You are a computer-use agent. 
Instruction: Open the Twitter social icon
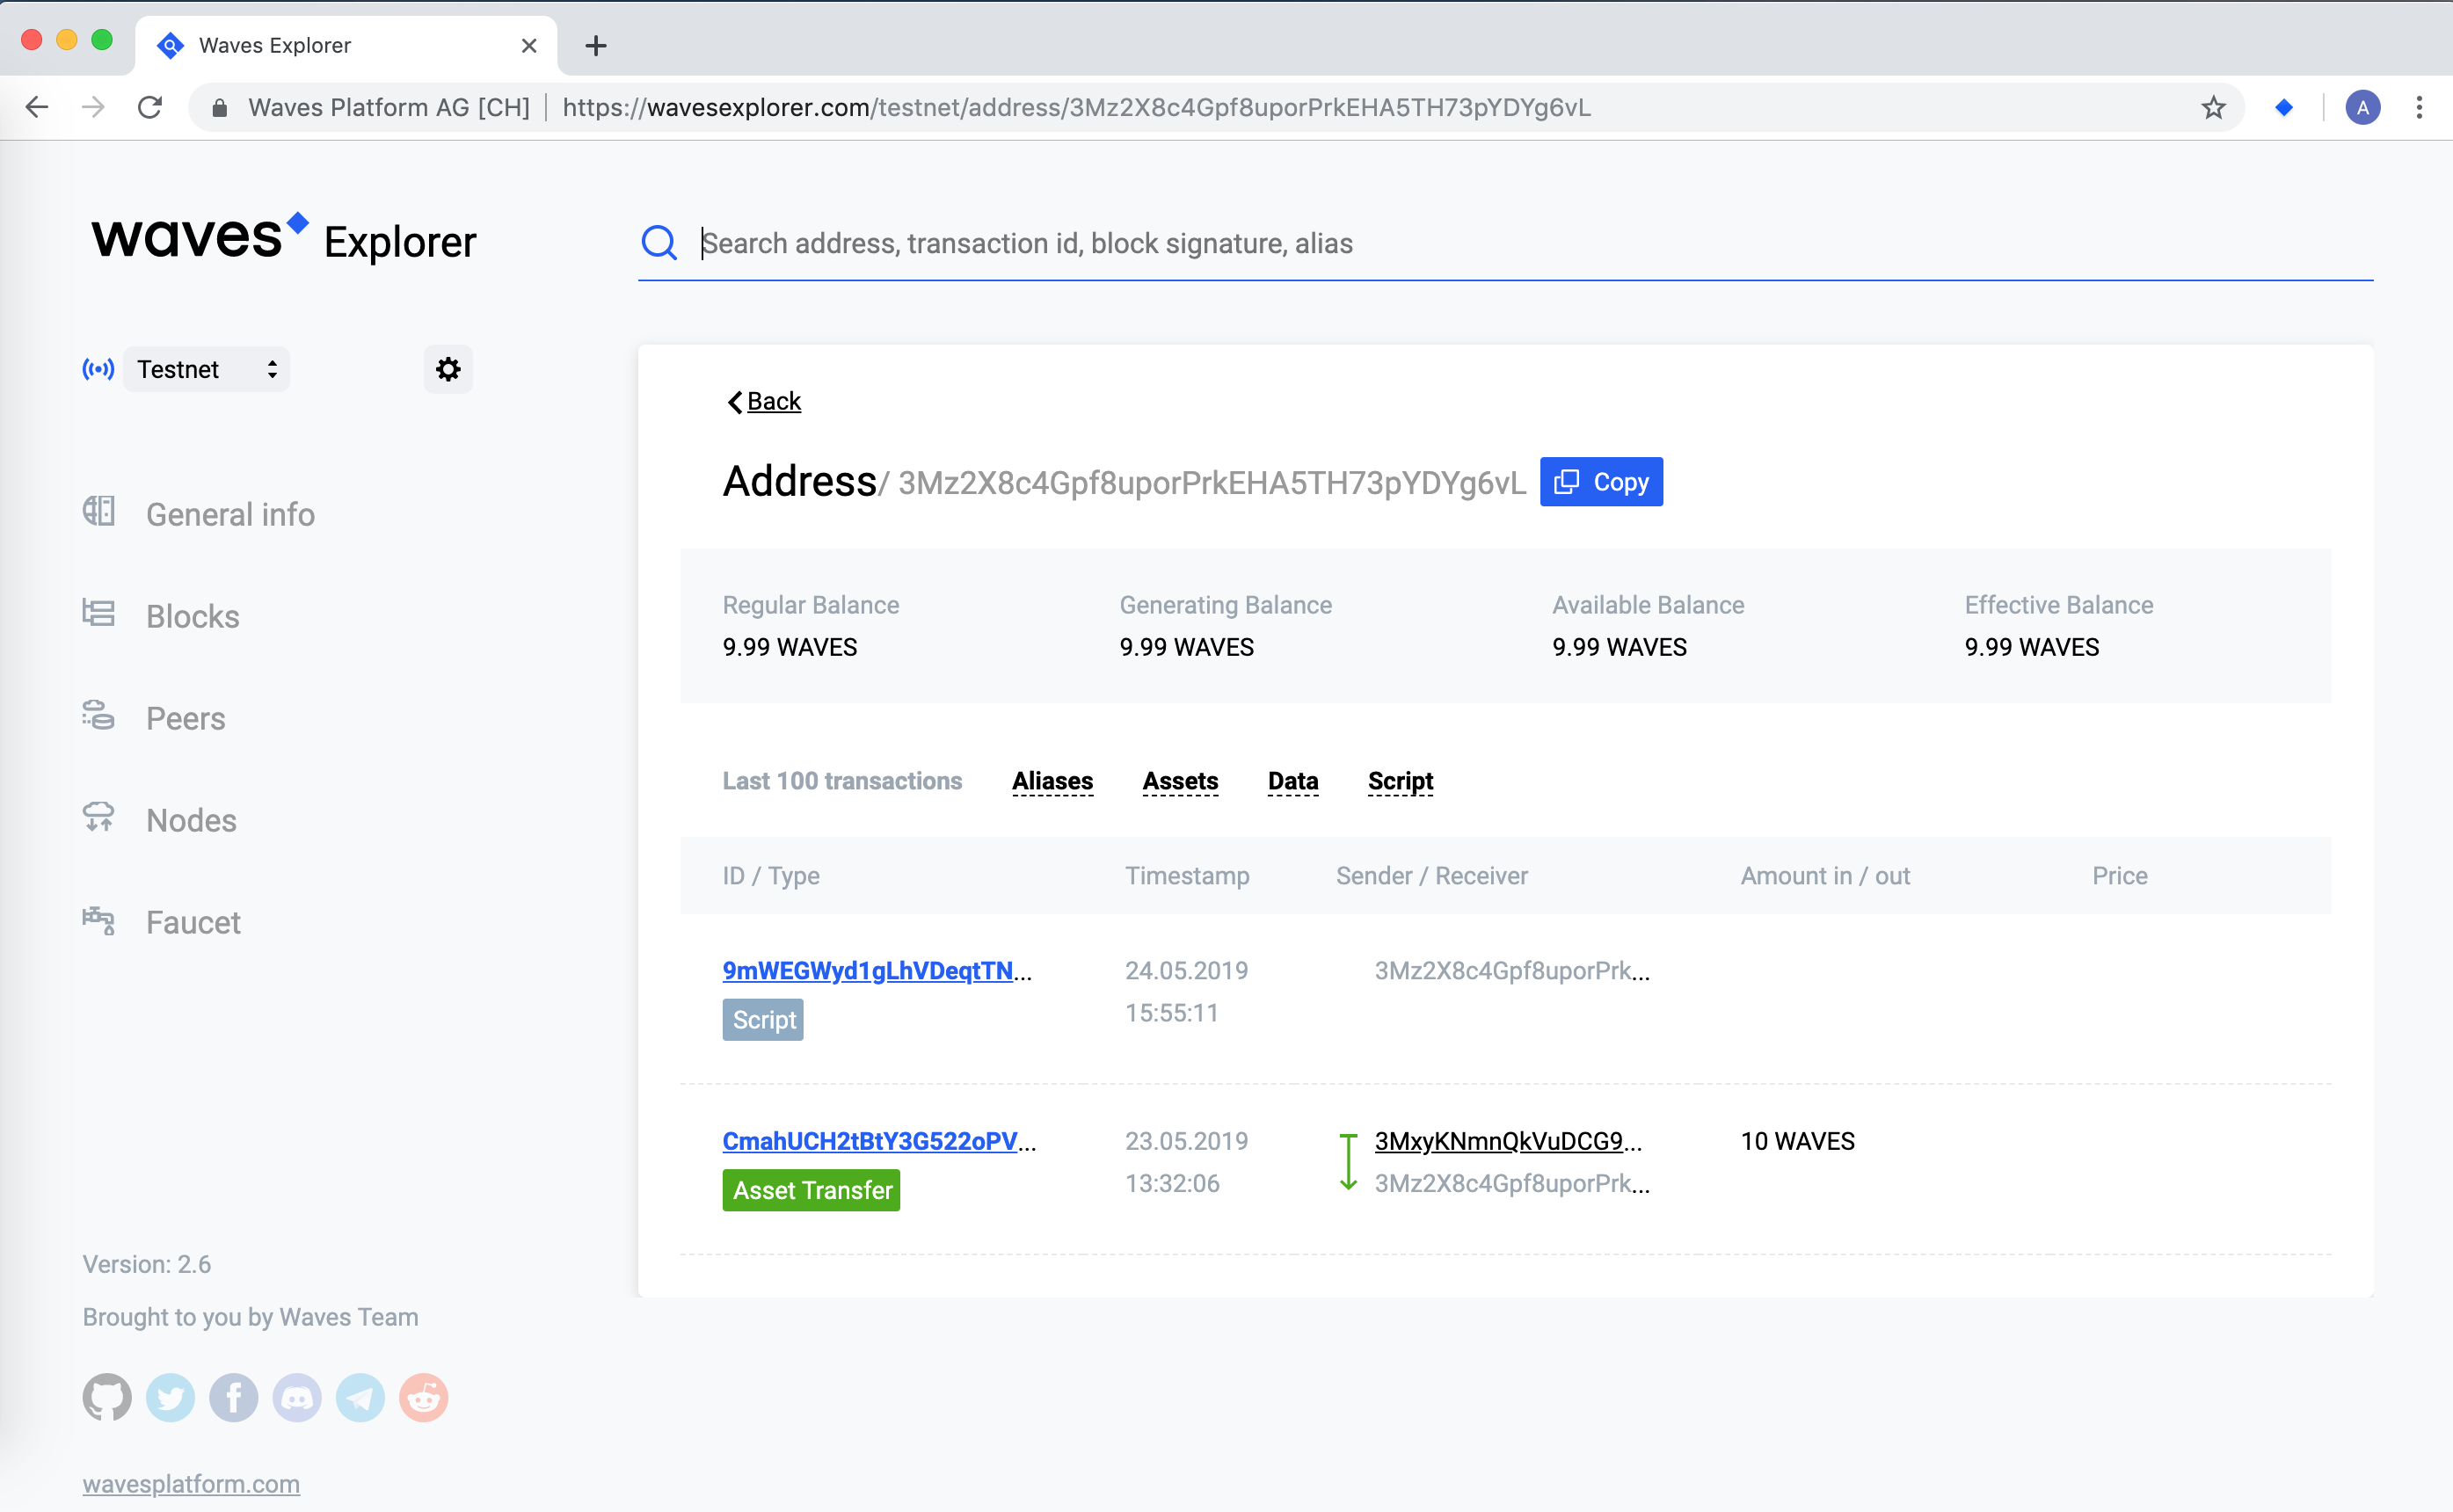pos(170,1397)
